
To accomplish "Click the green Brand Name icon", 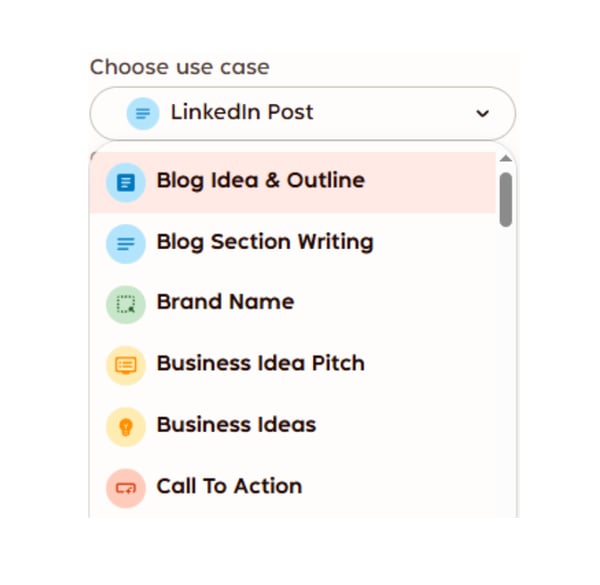I will 126,305.
